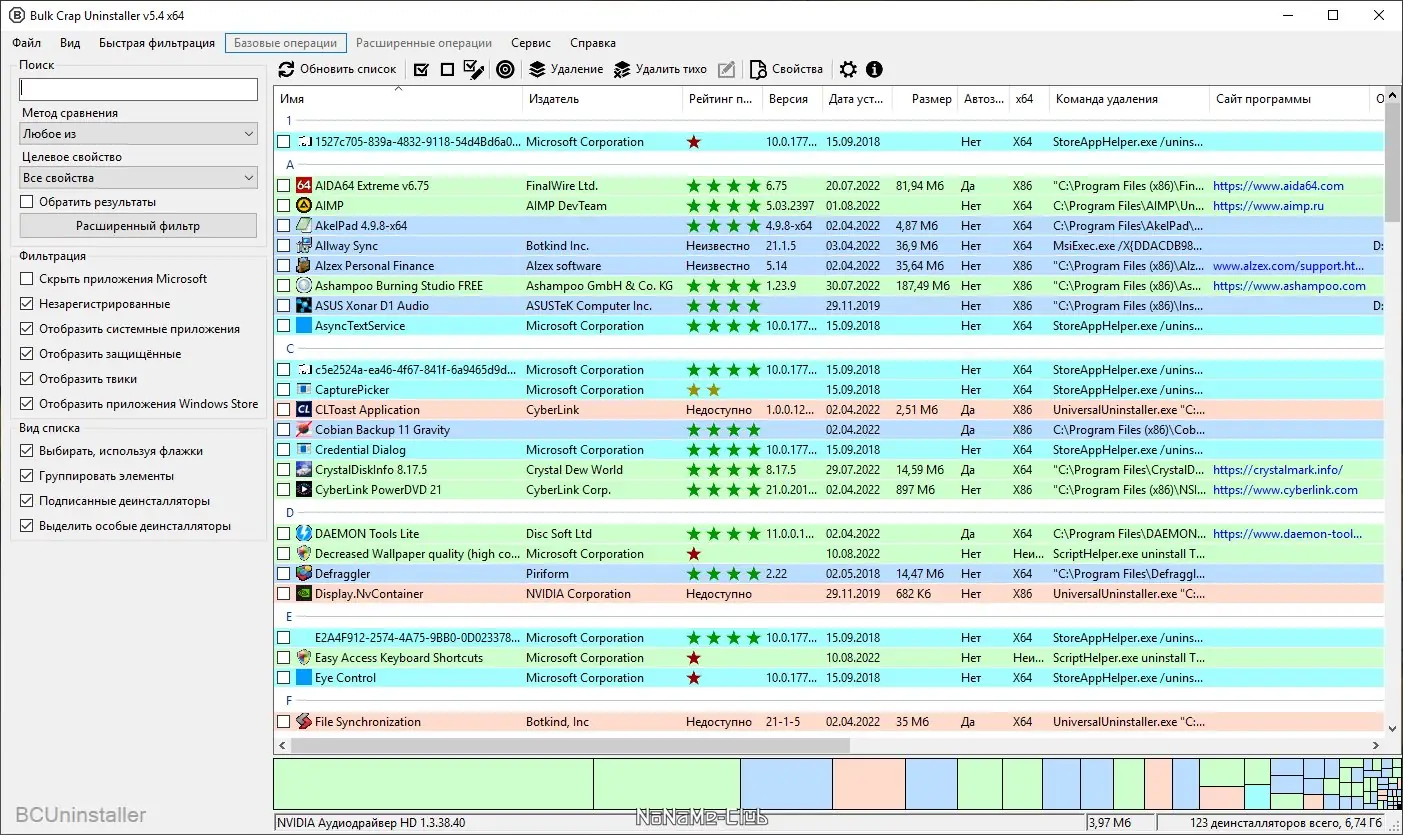Image resolution: width=1403 pixels, height=835 pixels.
Task: Expand the Целевое свойство dropdown
Action: 138,178
